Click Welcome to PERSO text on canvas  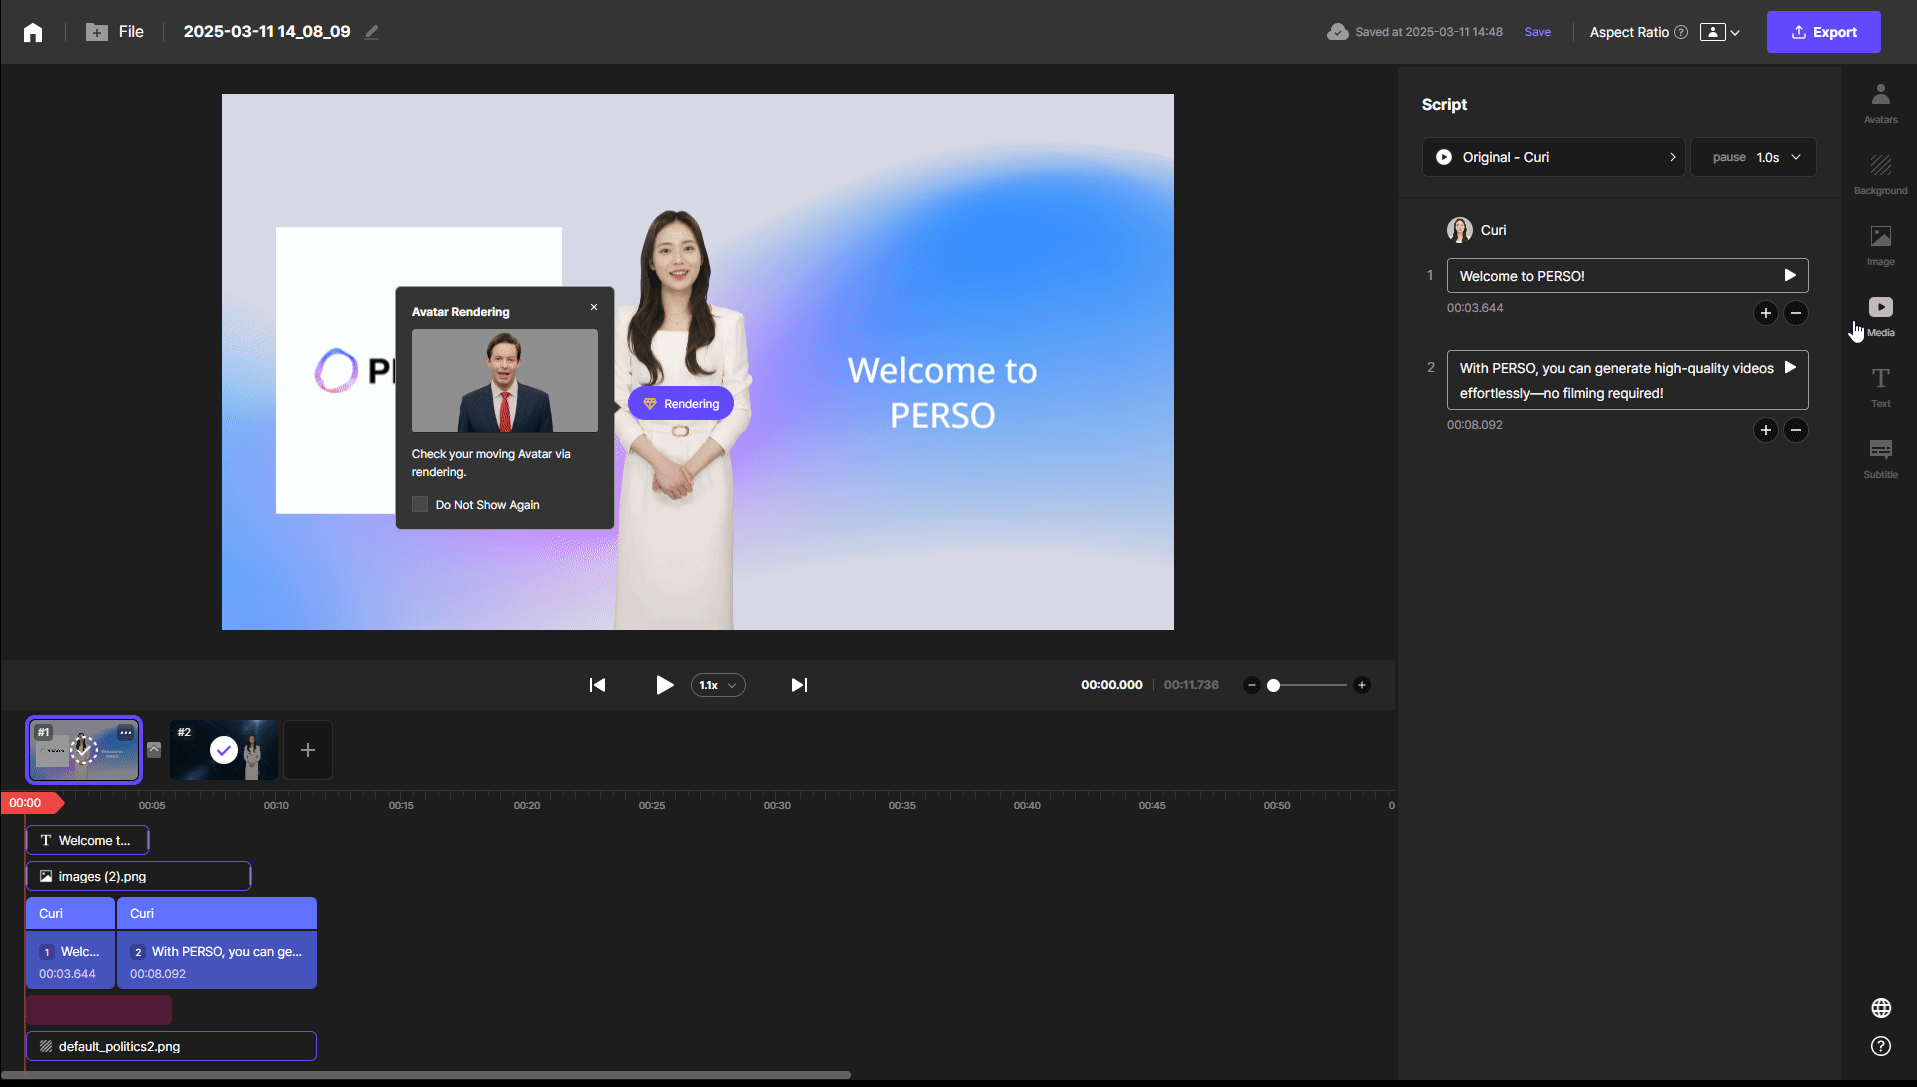pos(942,392)
